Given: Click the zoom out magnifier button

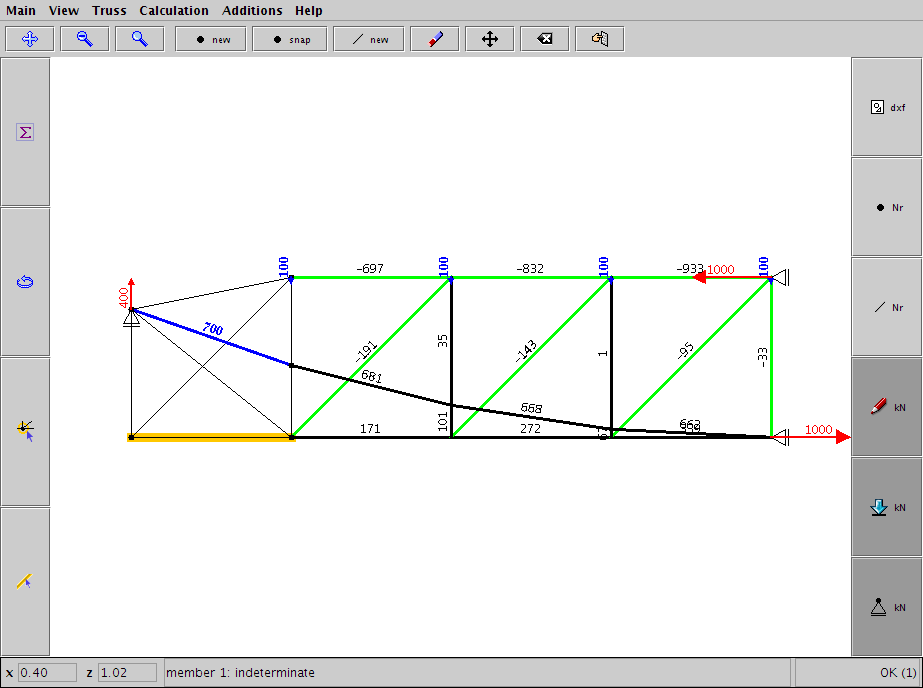Looking at the screenshot, I should (x=85, y=39).
